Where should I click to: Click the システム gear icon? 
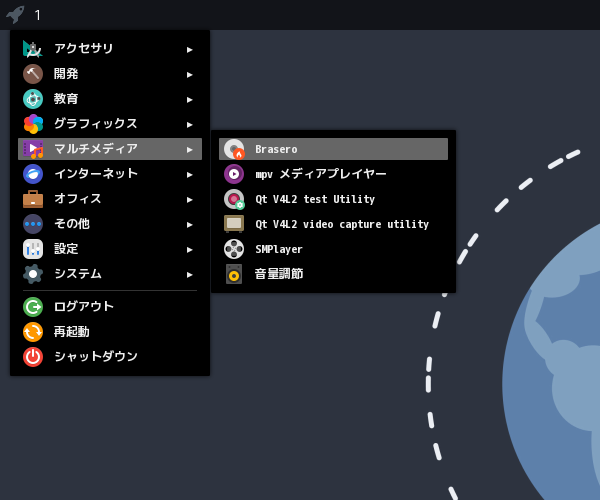coord(33,274)
